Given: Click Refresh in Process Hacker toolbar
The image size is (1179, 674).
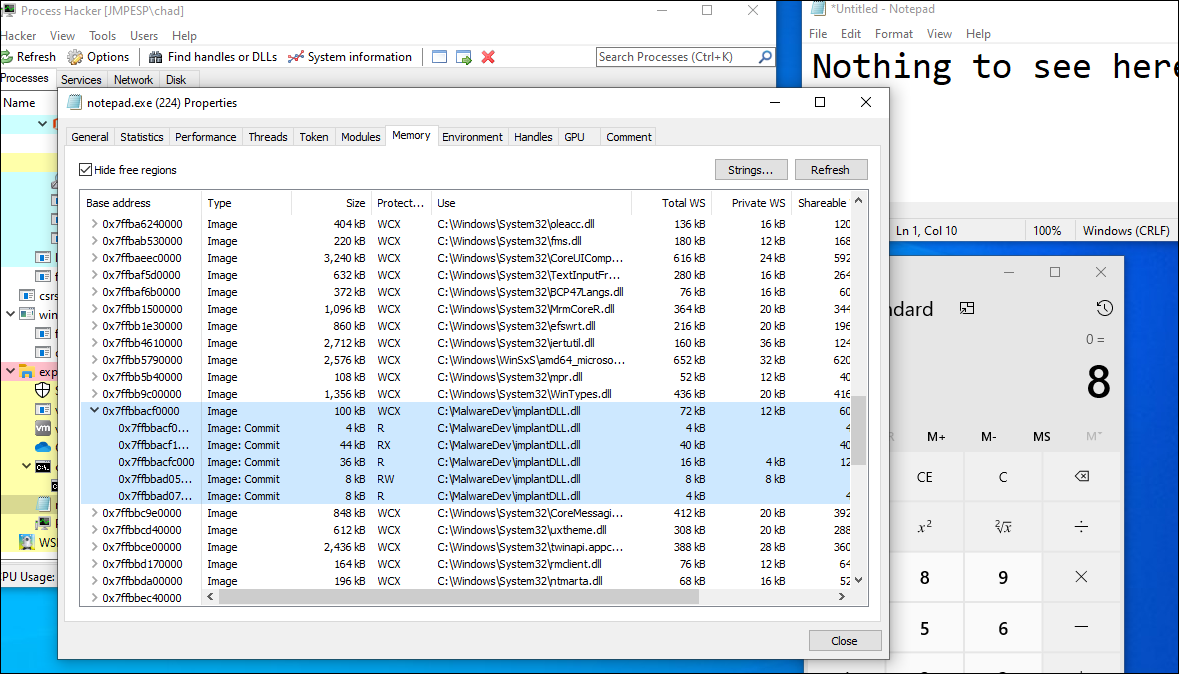Looking at the screenshot, I should (29, 57).
